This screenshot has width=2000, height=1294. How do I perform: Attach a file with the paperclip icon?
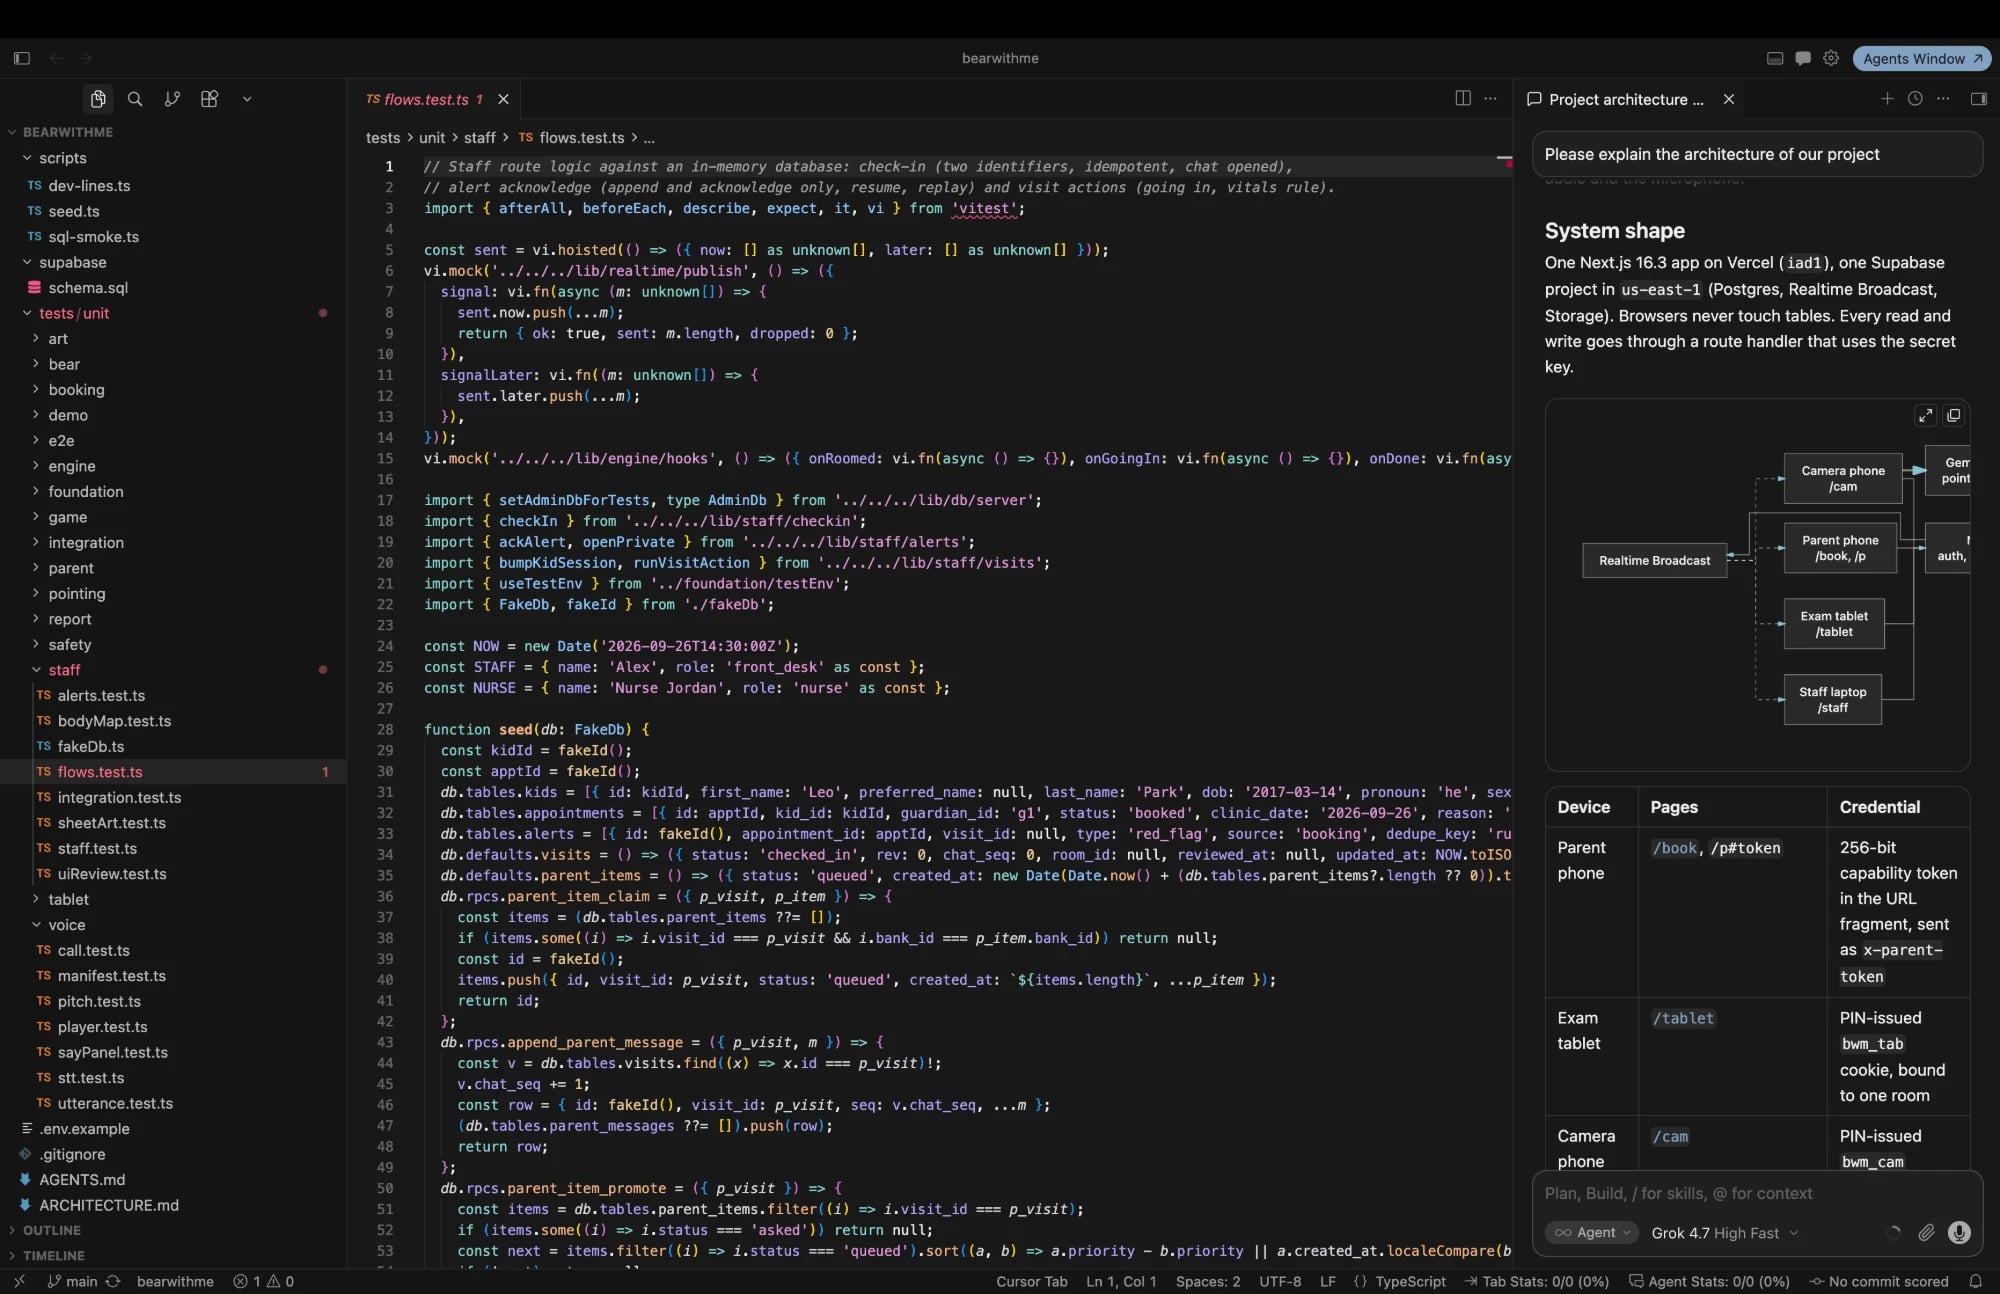coord(1926,1233)
